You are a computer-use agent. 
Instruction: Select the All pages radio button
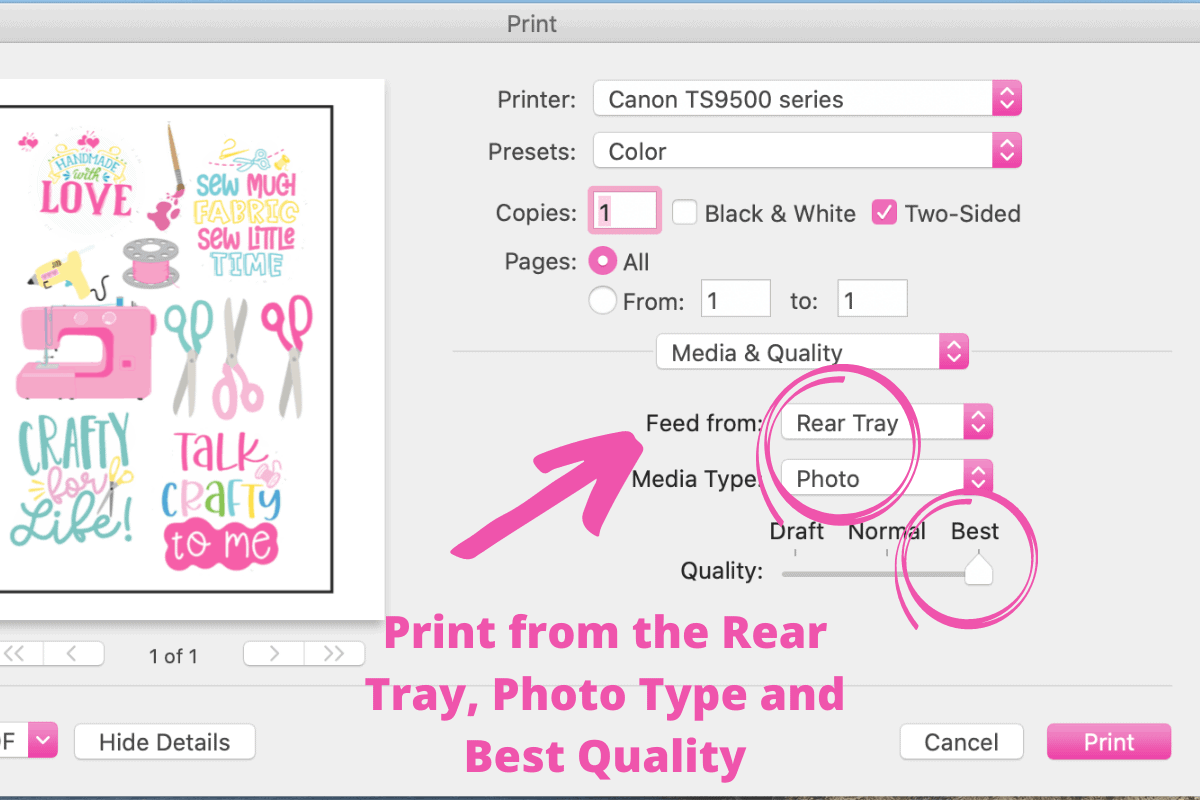603,262
